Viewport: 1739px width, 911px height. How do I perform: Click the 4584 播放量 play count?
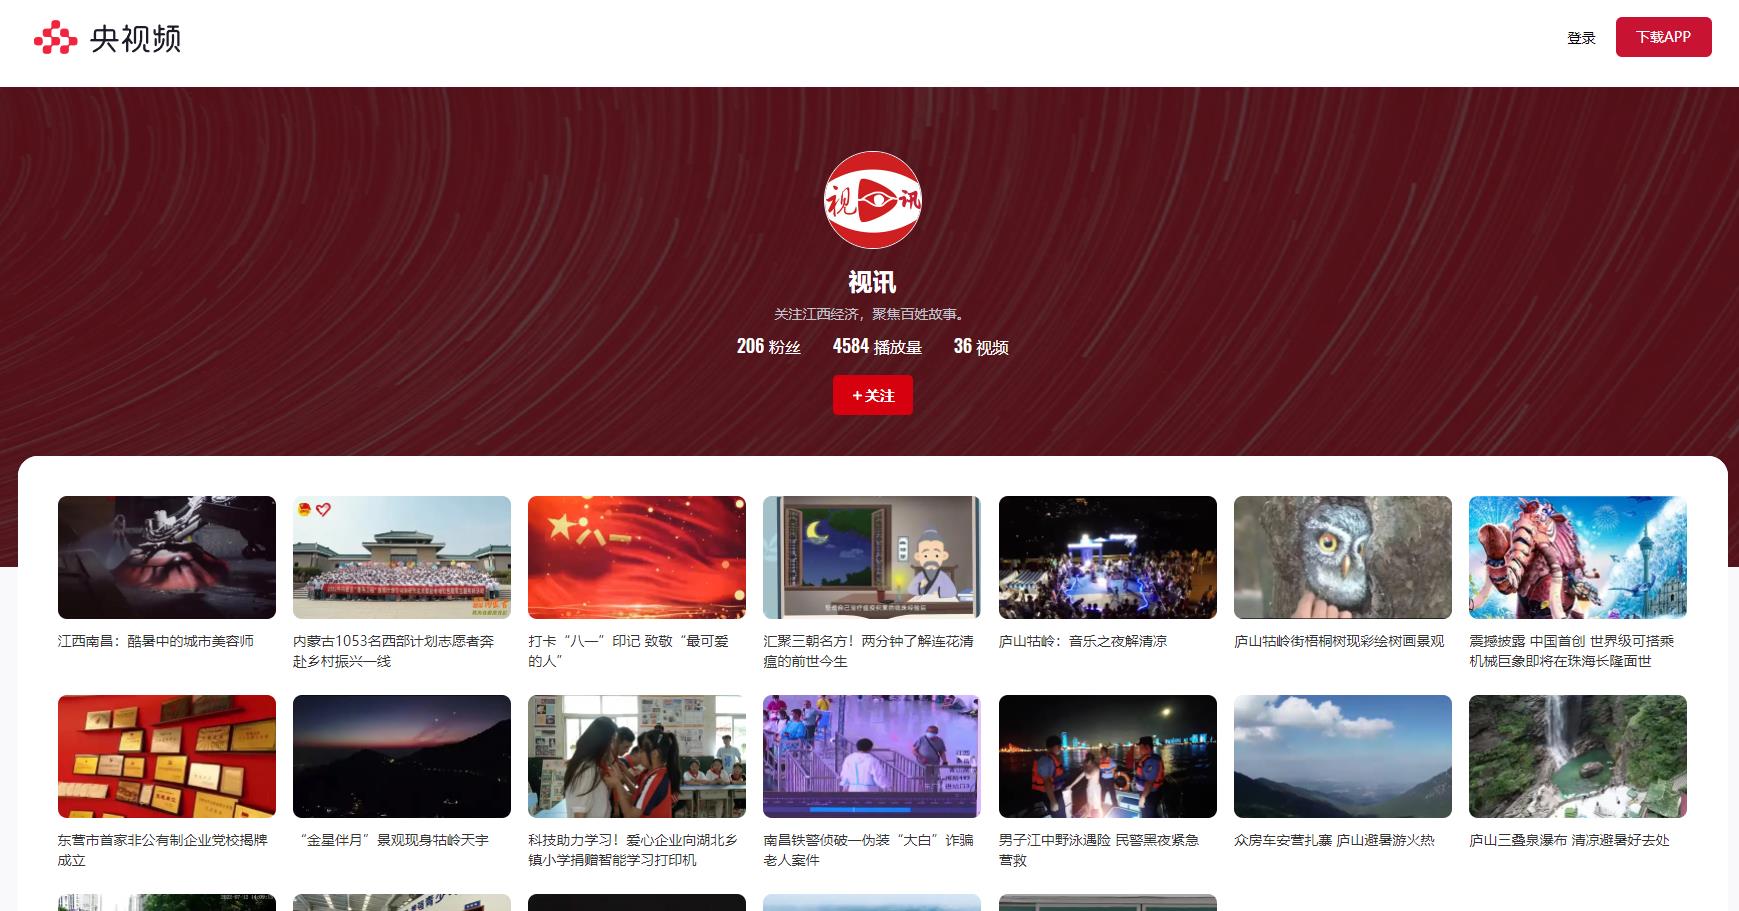point(877,346)
